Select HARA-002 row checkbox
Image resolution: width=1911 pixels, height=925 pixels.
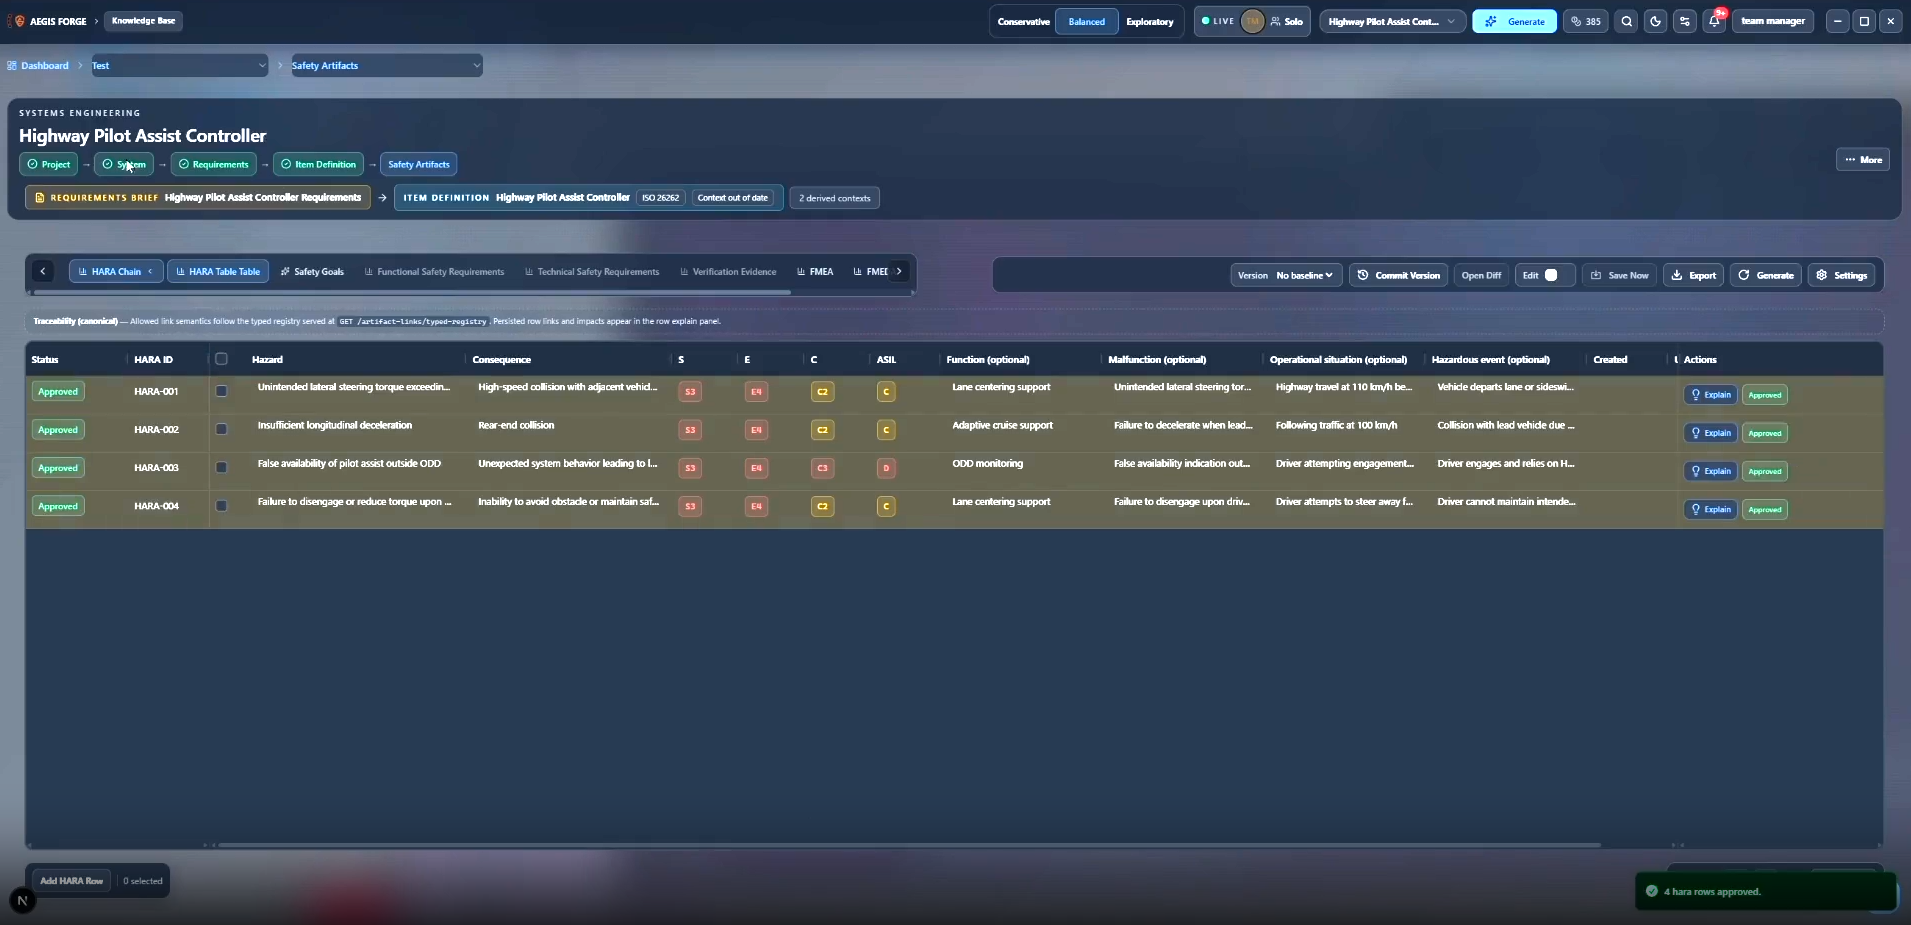[221, 429]
